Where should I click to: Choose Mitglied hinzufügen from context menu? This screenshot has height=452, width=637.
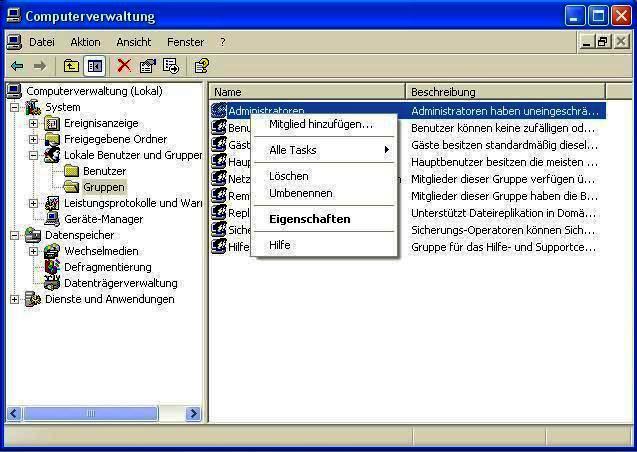(324, 124)
